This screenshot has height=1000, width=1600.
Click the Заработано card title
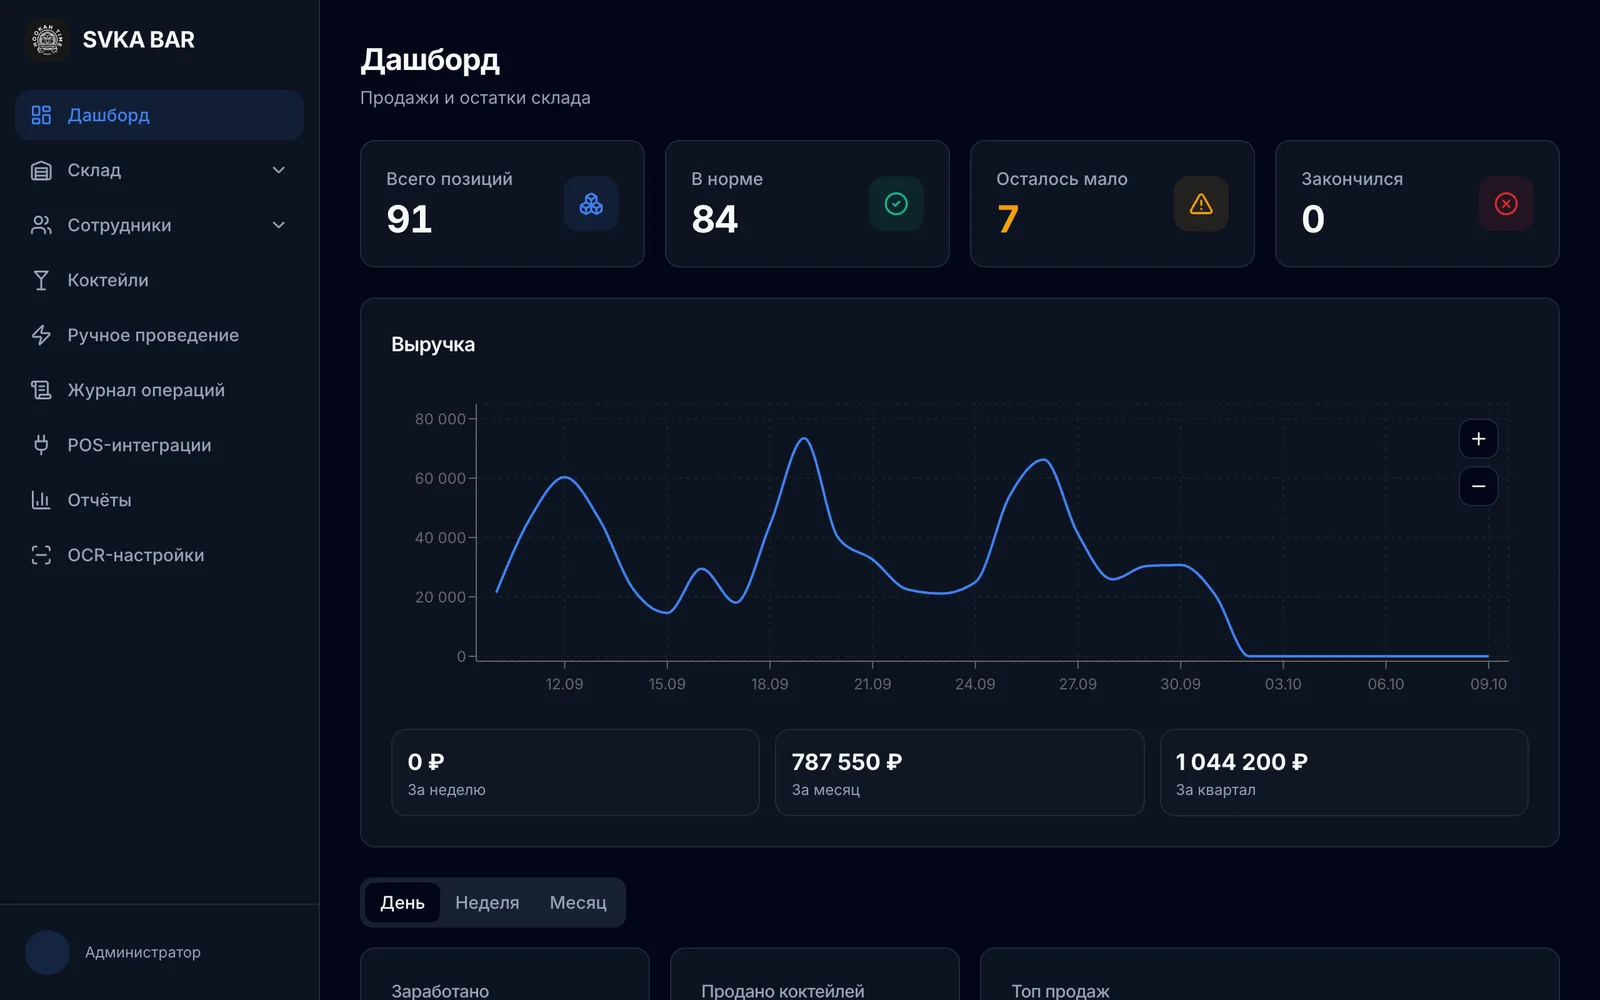coord(440,991)
